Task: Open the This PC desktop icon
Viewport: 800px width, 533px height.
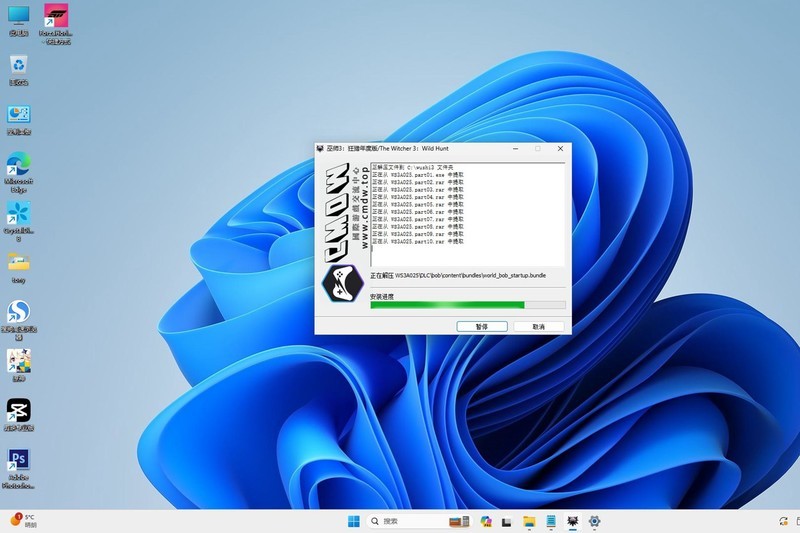Action: (x=18, y=20)
